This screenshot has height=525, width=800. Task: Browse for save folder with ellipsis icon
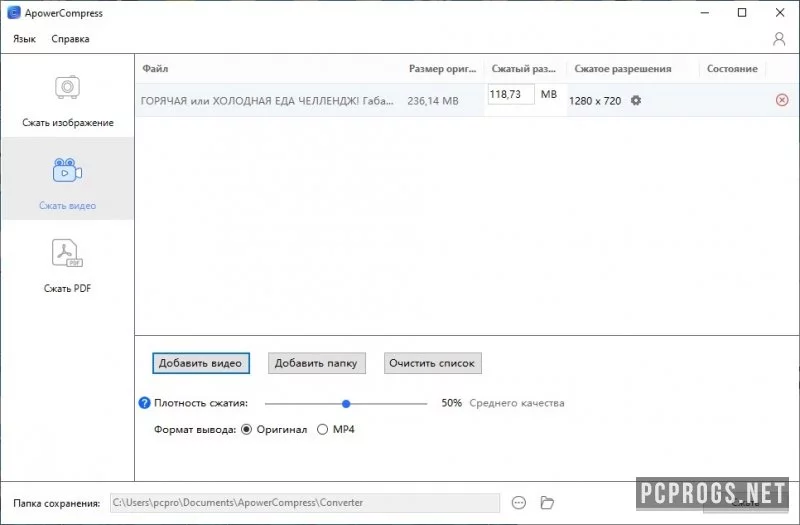point(518,503)
